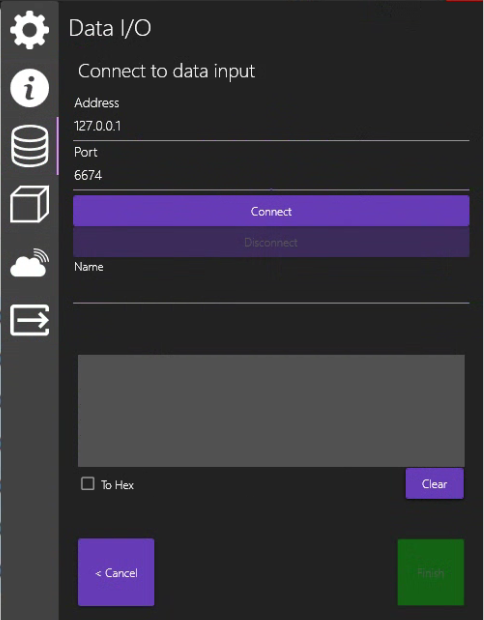The image size is (484, 620).
Task: Open the 3D cube panel
Action: (30, 204)
